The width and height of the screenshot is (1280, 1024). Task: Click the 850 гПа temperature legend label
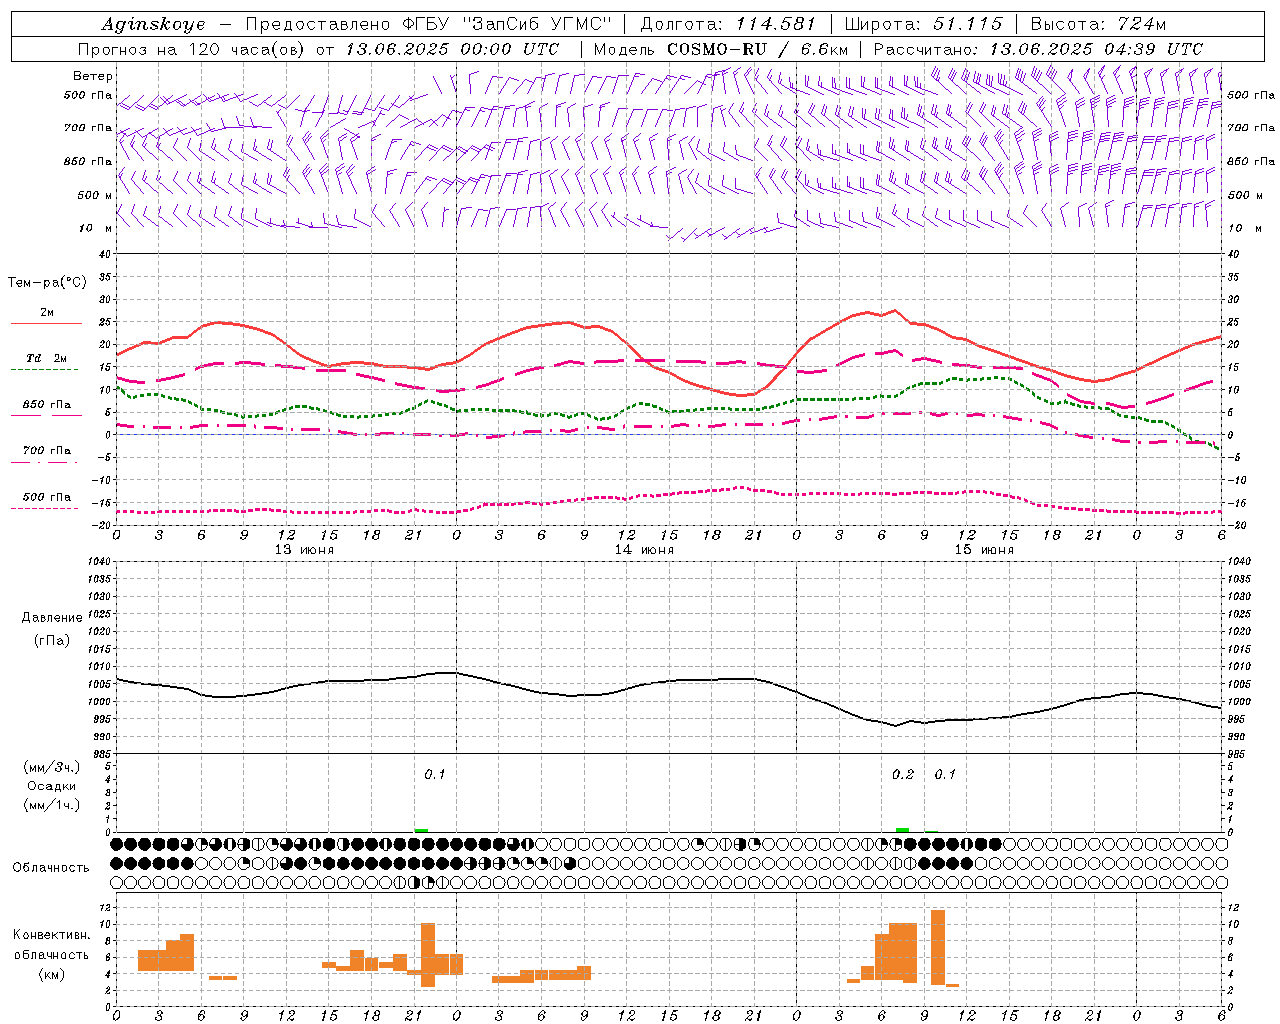[x=47, y=405]
